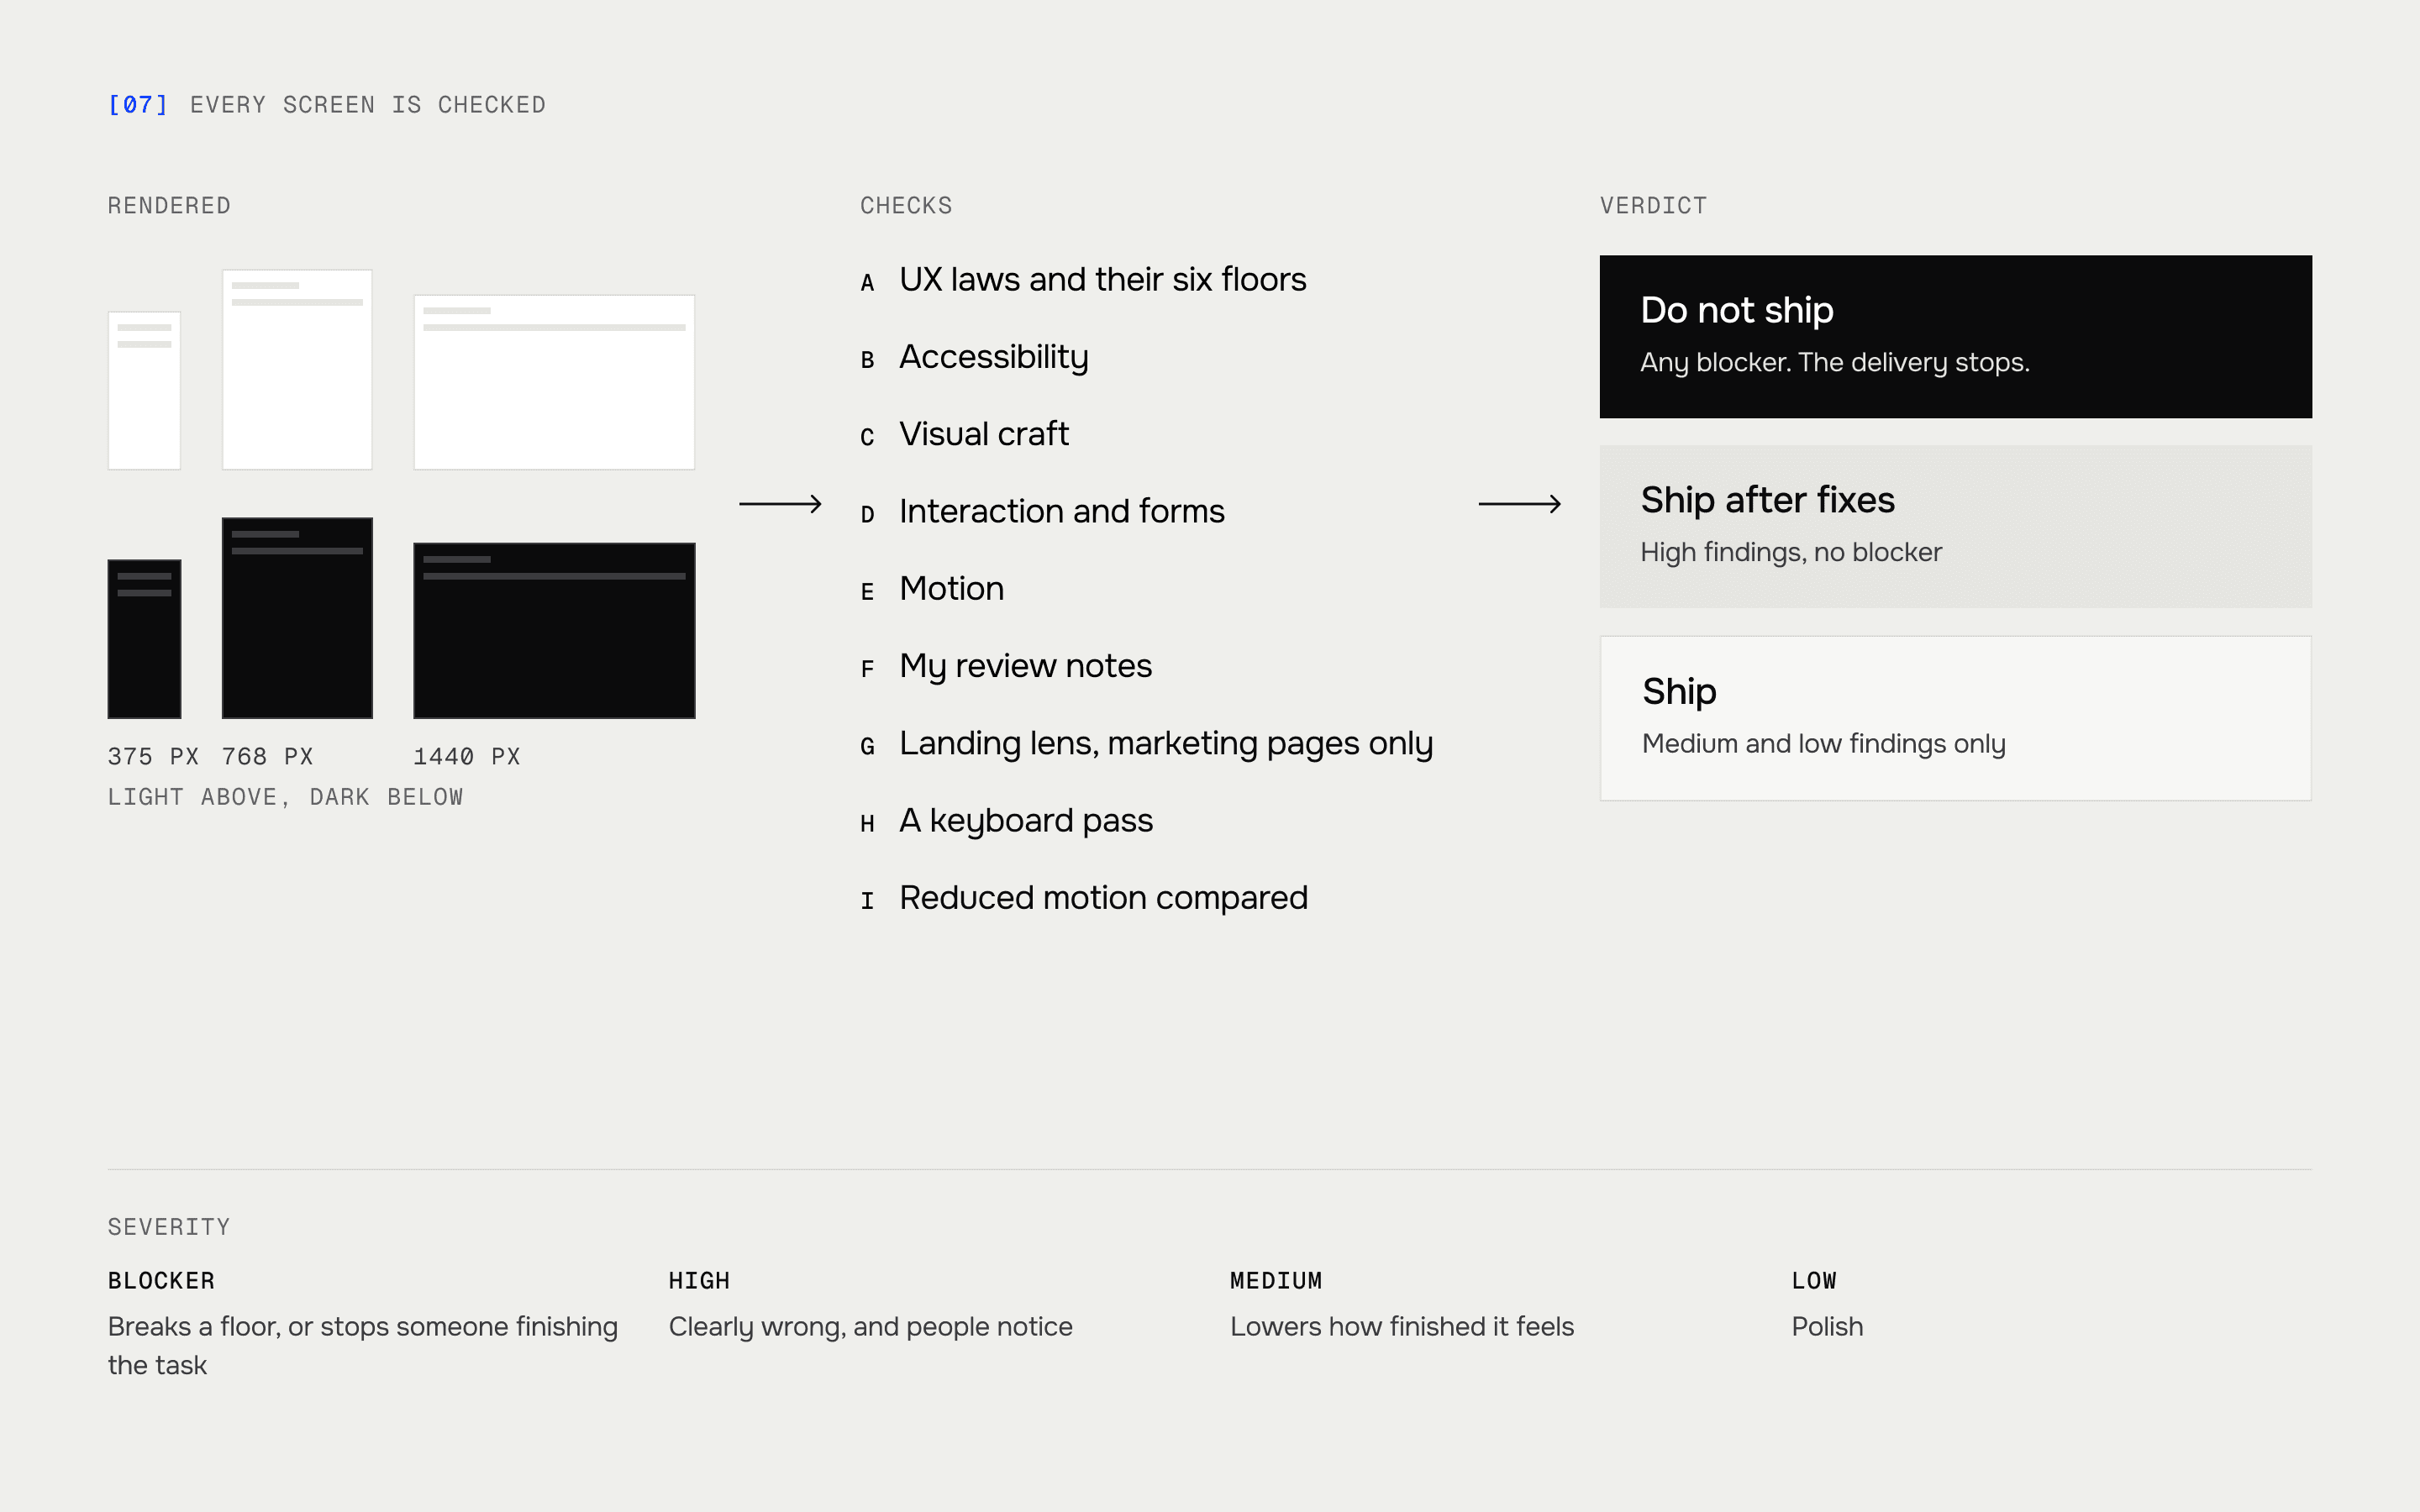Click 'LIGHT ABOVE, DARK BELOW' caption
The height and width of the screenshot is (1512, 2420).
pos(285,797)
